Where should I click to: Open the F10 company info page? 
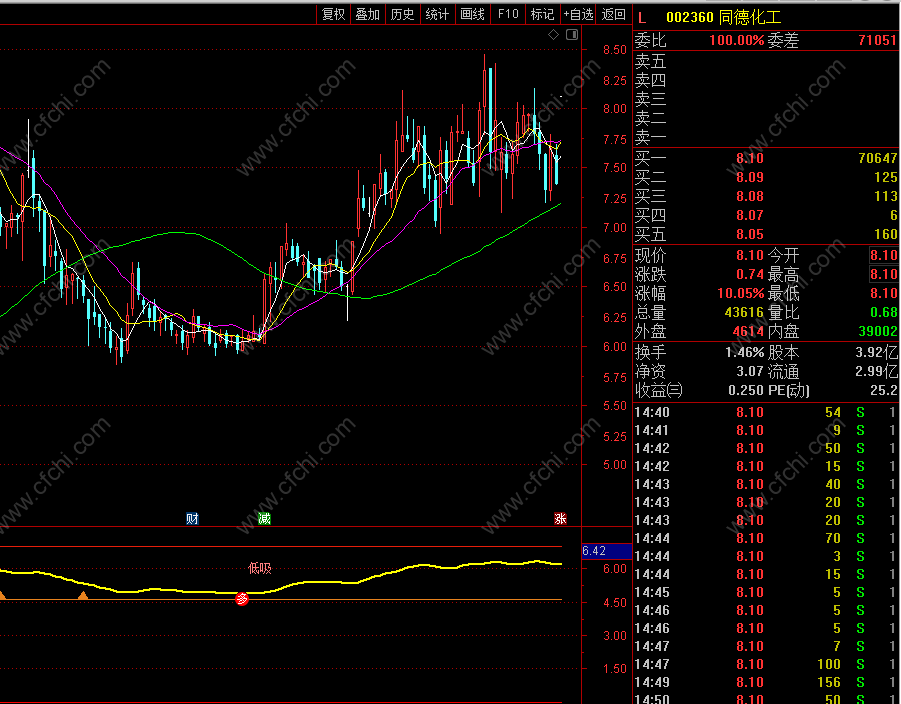pos(508,14)
